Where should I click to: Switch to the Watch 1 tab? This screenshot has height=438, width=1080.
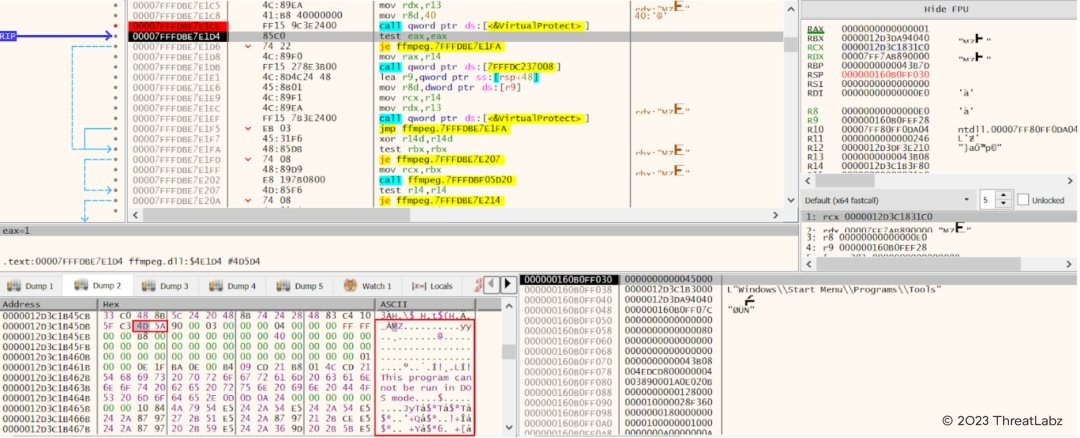click(368, 286)
